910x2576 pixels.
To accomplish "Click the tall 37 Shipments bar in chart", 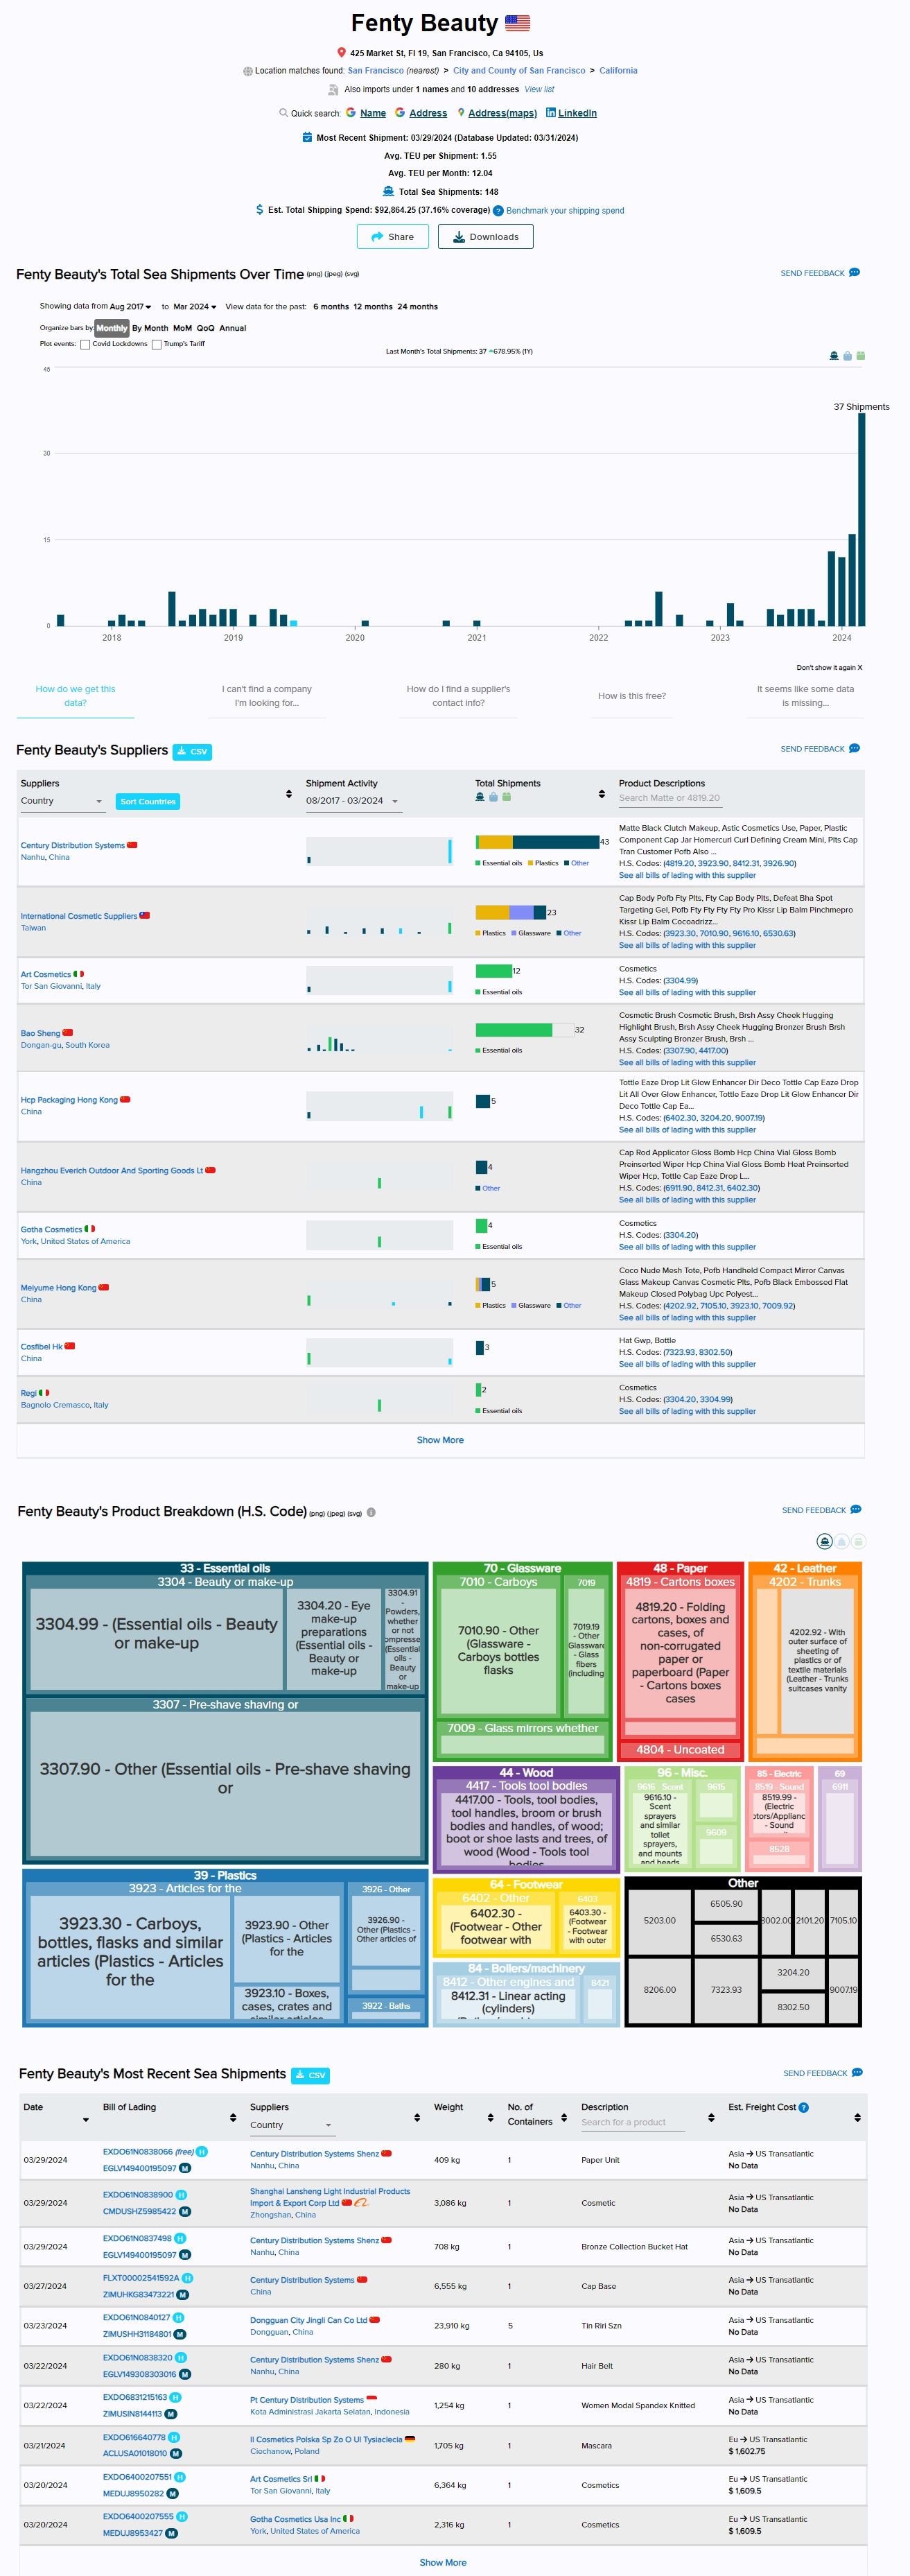I will tap(862, 519).
